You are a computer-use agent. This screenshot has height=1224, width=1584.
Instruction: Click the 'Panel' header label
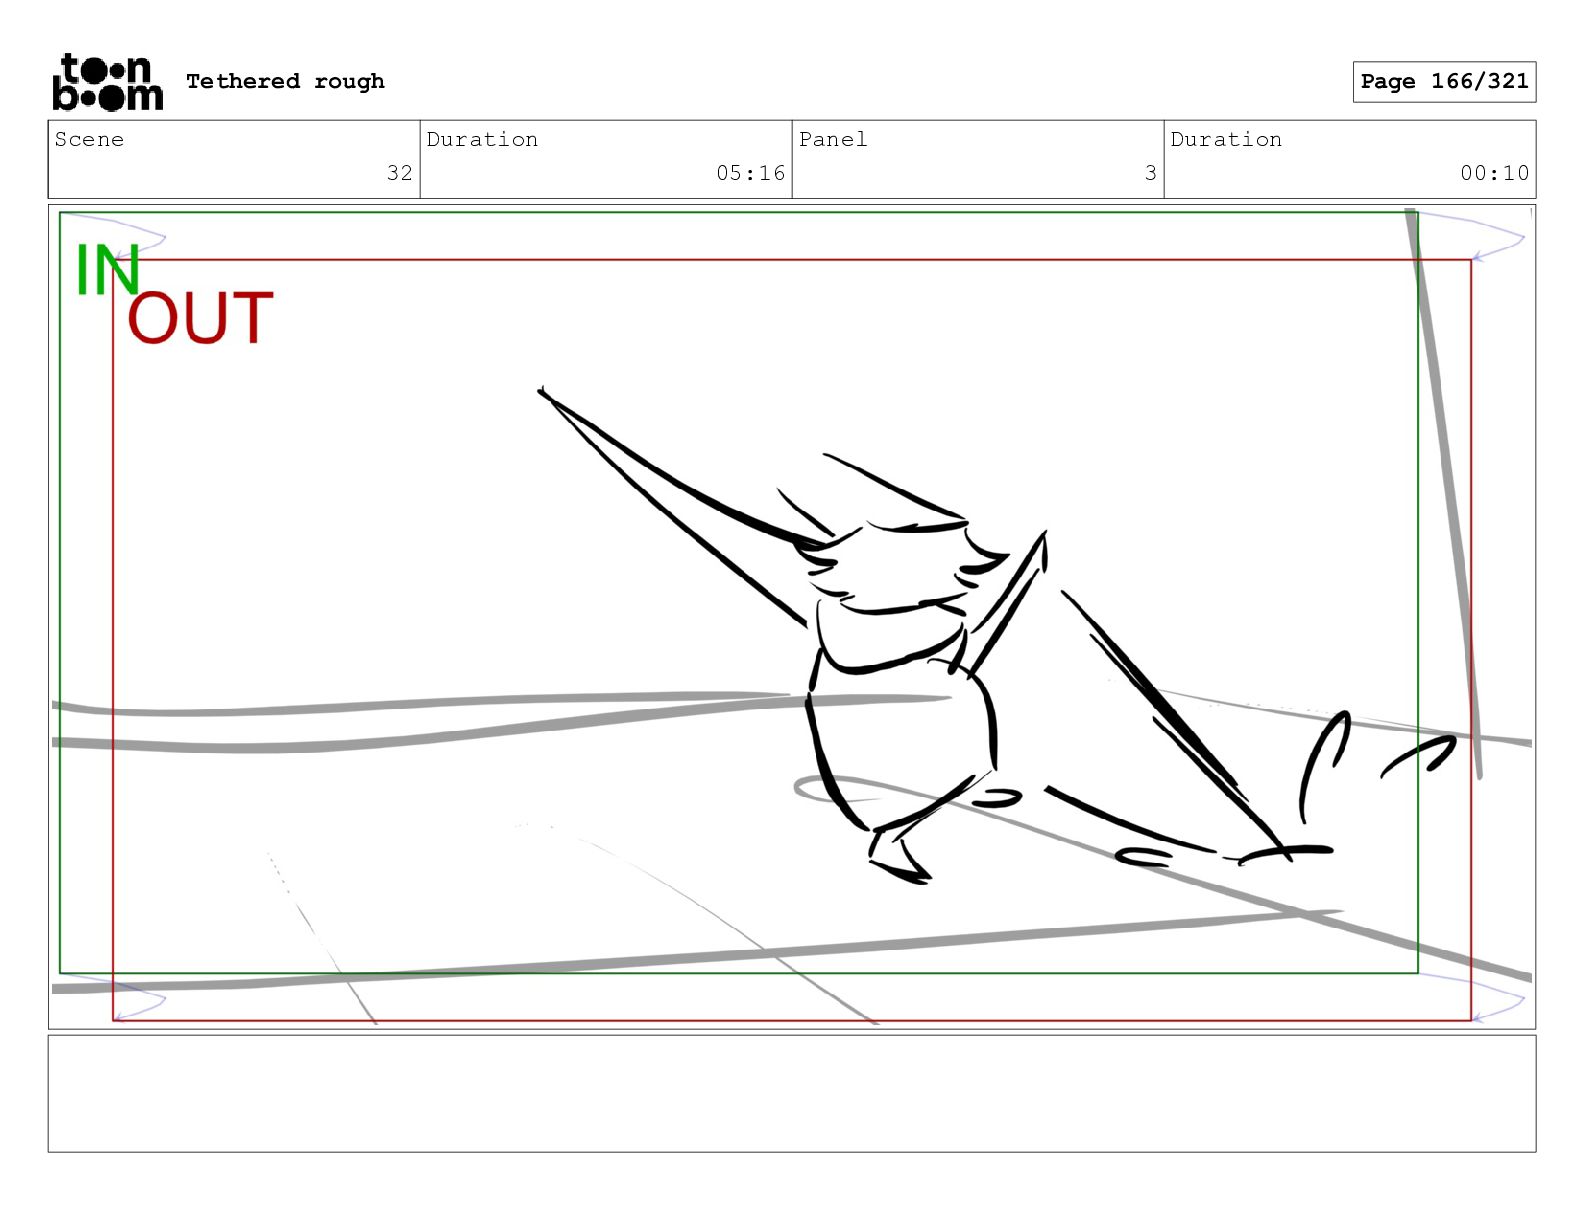point(833,139)
